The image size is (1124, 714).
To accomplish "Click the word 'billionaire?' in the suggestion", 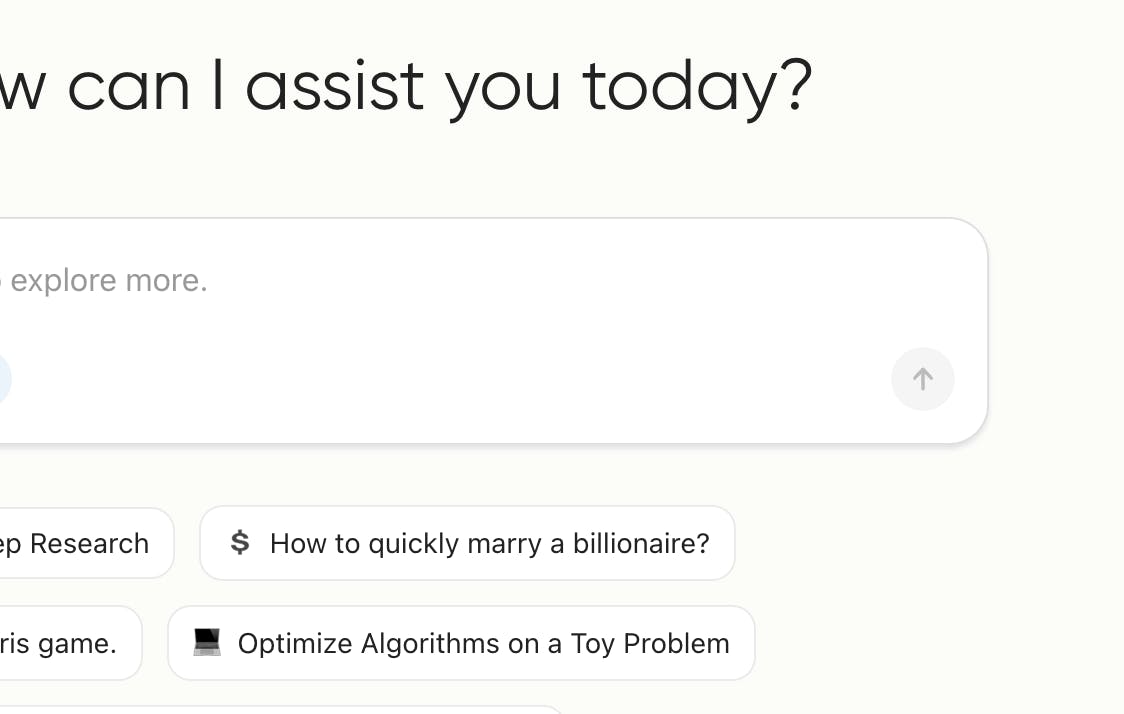I will click(x=641, y=543).
